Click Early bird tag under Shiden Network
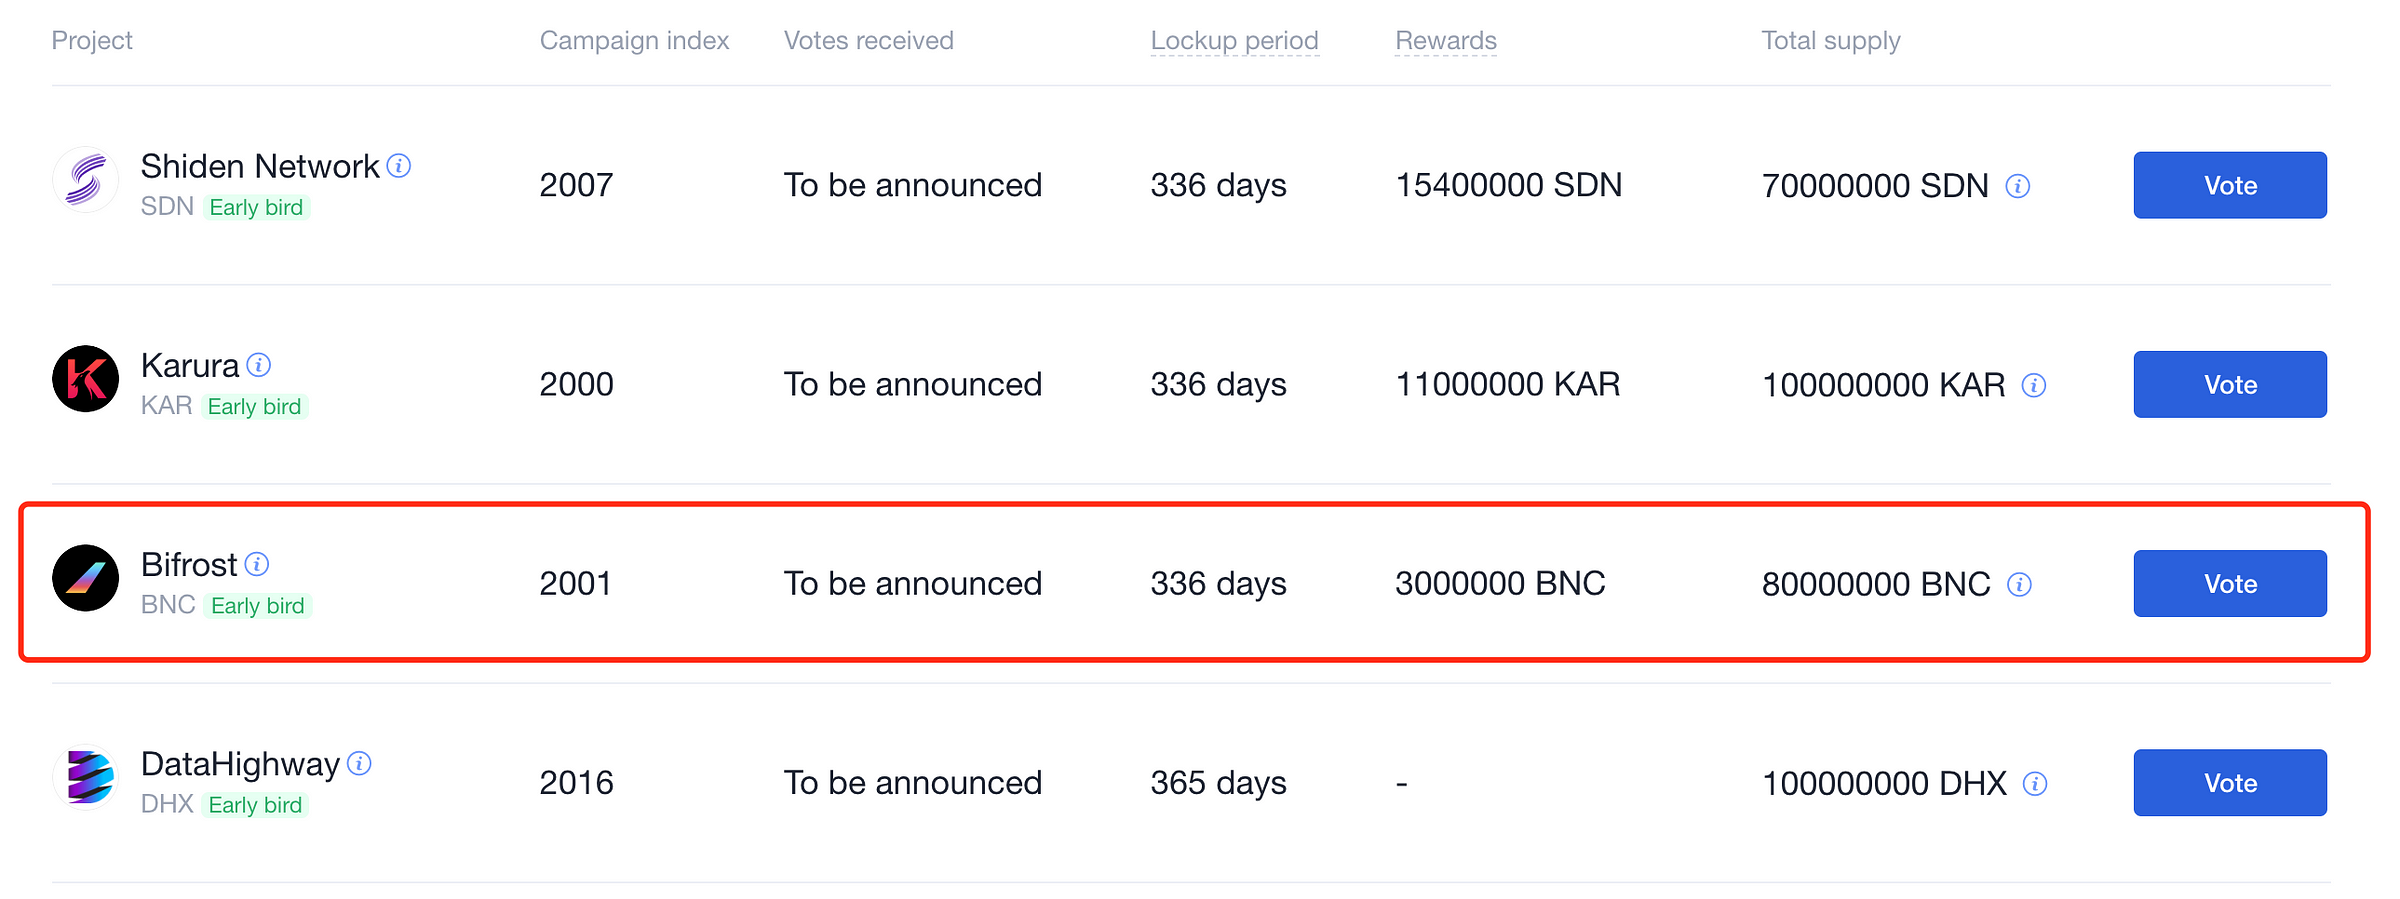The image size is (2400, 899). [x=256, y=207]
